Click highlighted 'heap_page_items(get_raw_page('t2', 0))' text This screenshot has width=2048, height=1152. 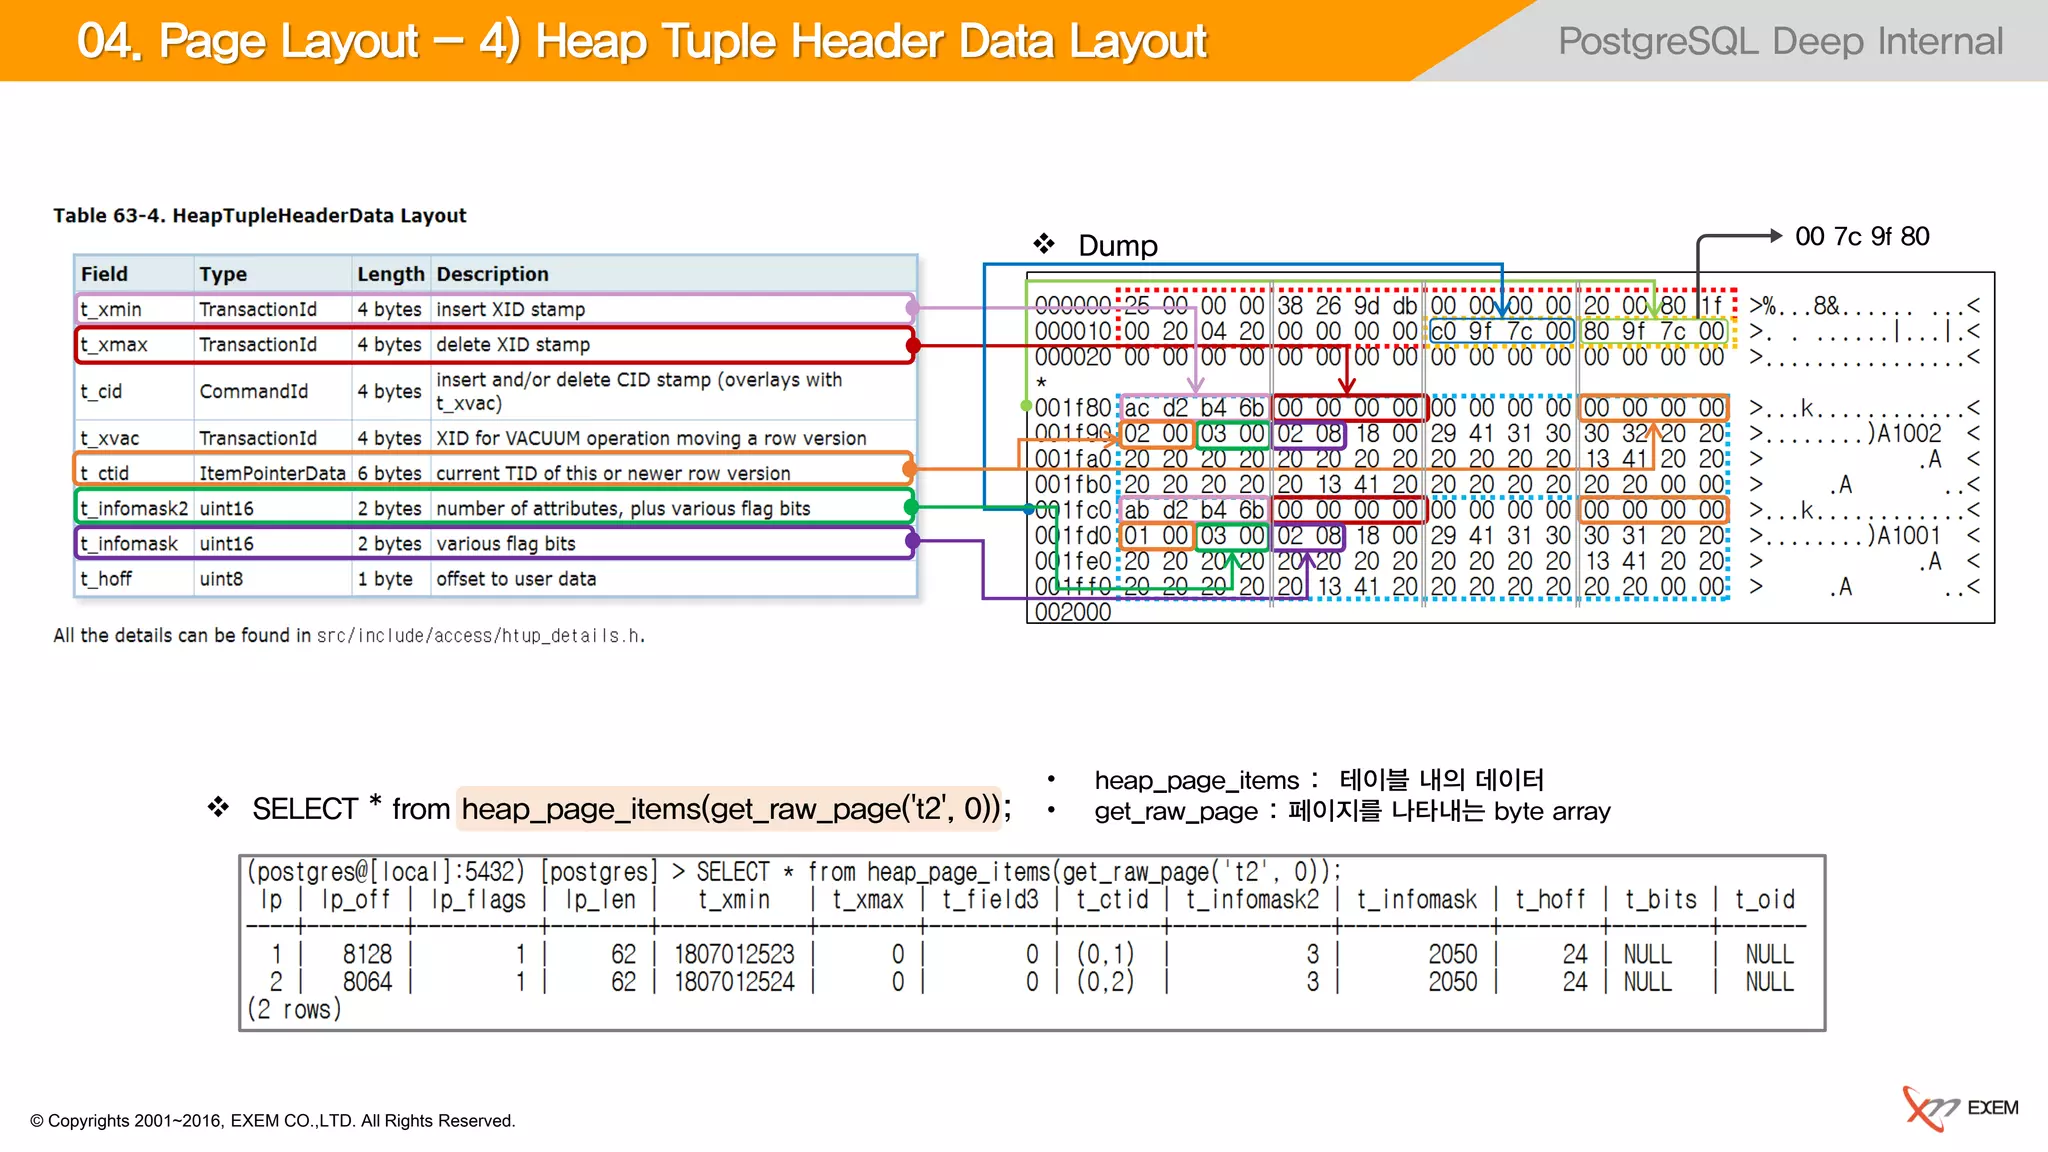(730, 808)
